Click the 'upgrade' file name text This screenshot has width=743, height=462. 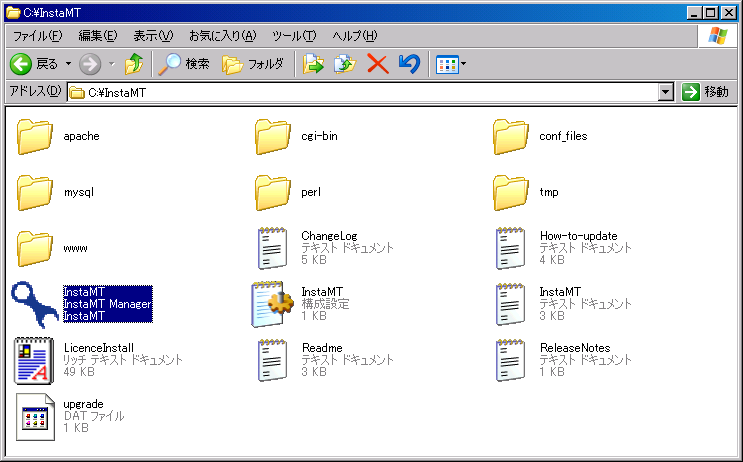(x=83, y=404)
